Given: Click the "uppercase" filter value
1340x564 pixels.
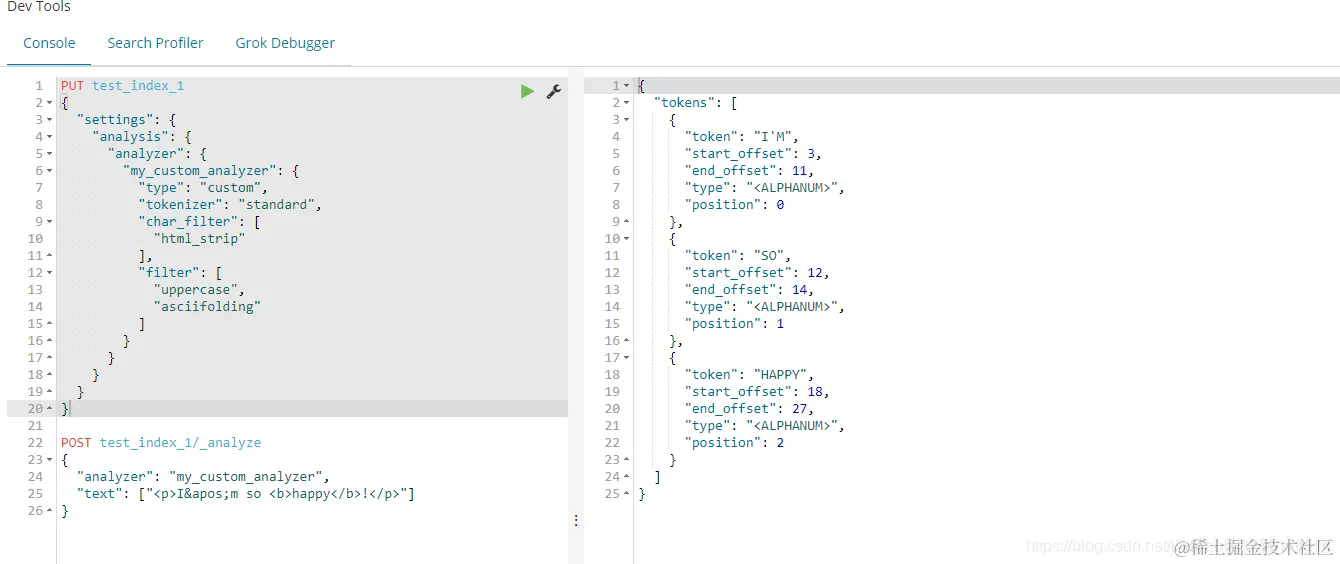Looking at the screenshot, I should click(200, 290).
